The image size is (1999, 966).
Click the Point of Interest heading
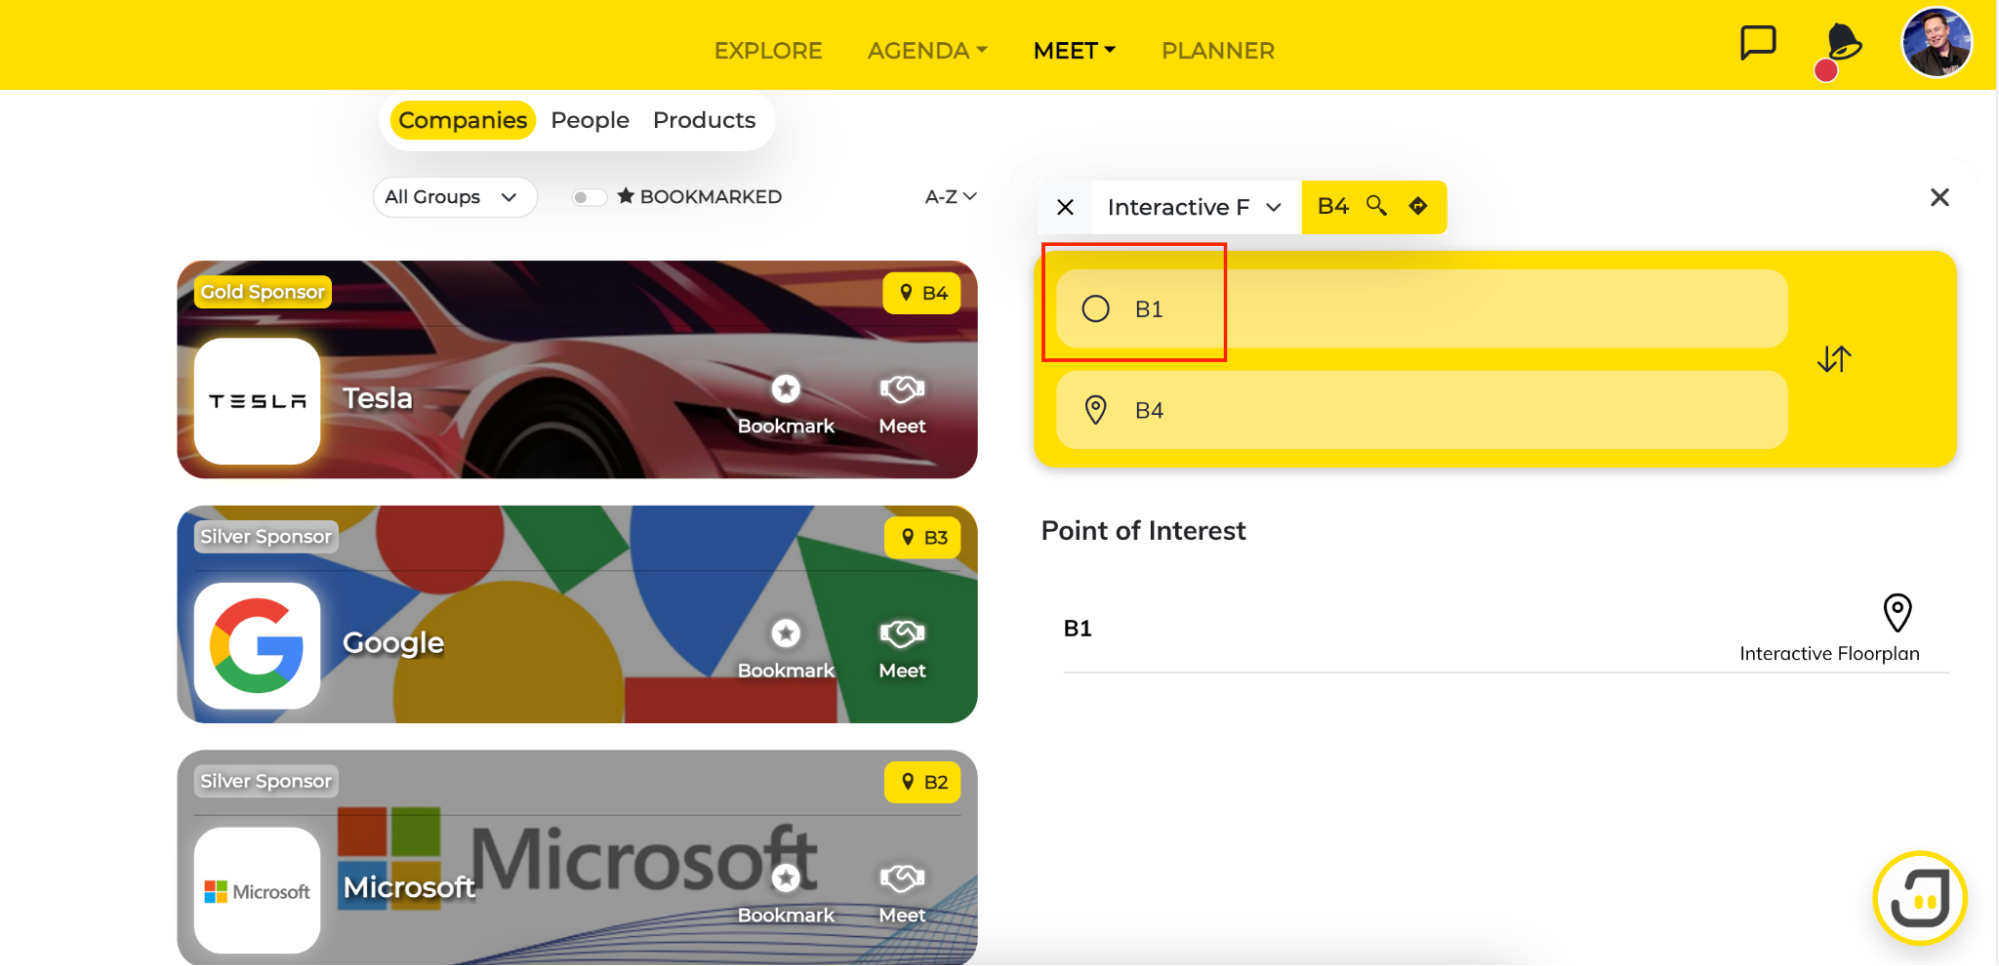1143,530
